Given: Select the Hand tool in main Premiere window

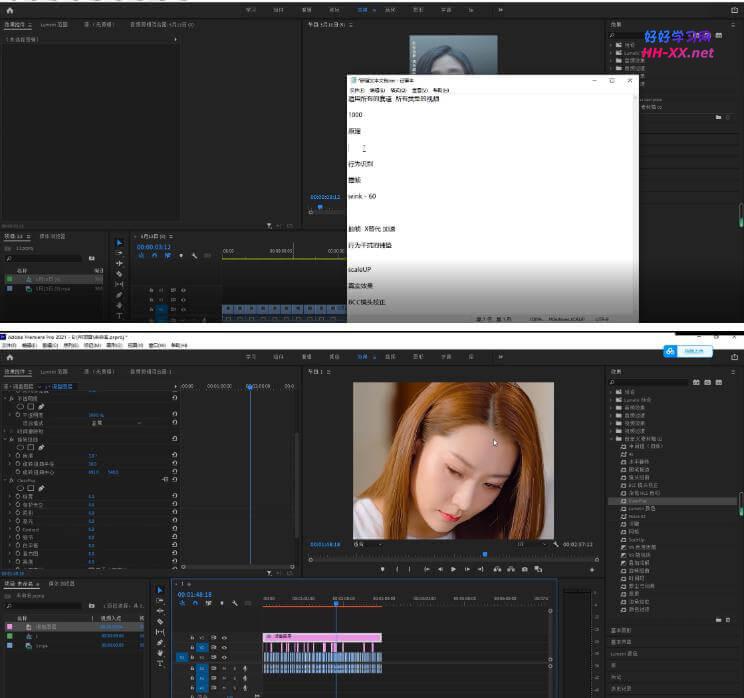Looking at the screenshot, I should pos(160,653).
